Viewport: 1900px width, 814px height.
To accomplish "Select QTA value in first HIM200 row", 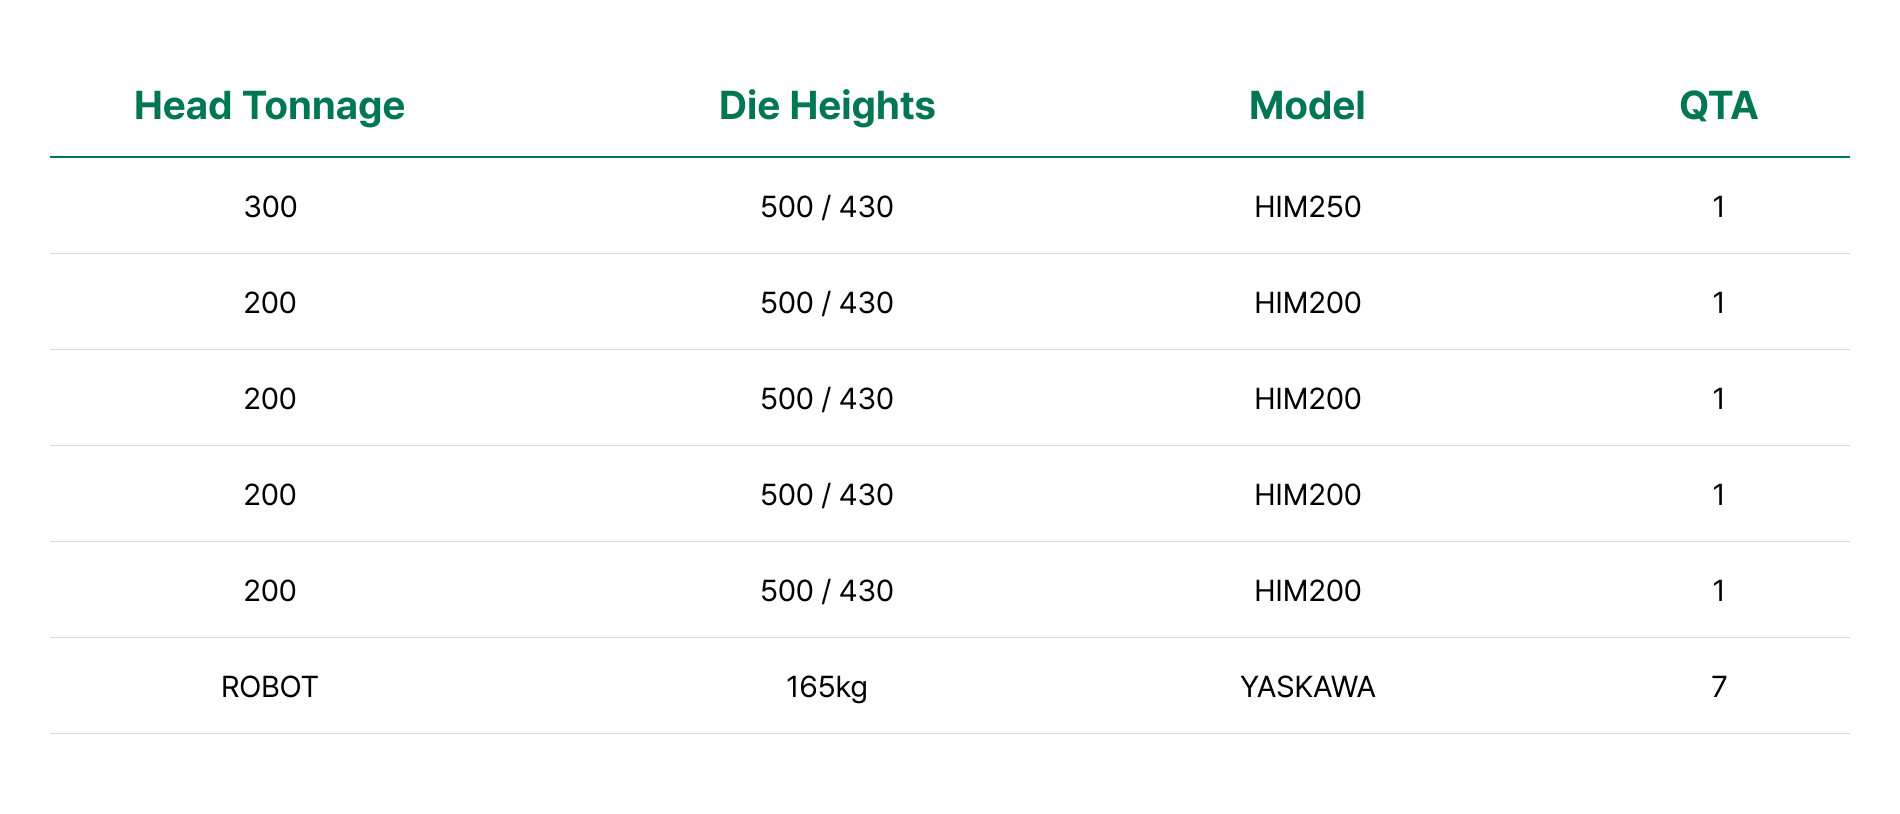I will coord(1718,303).
